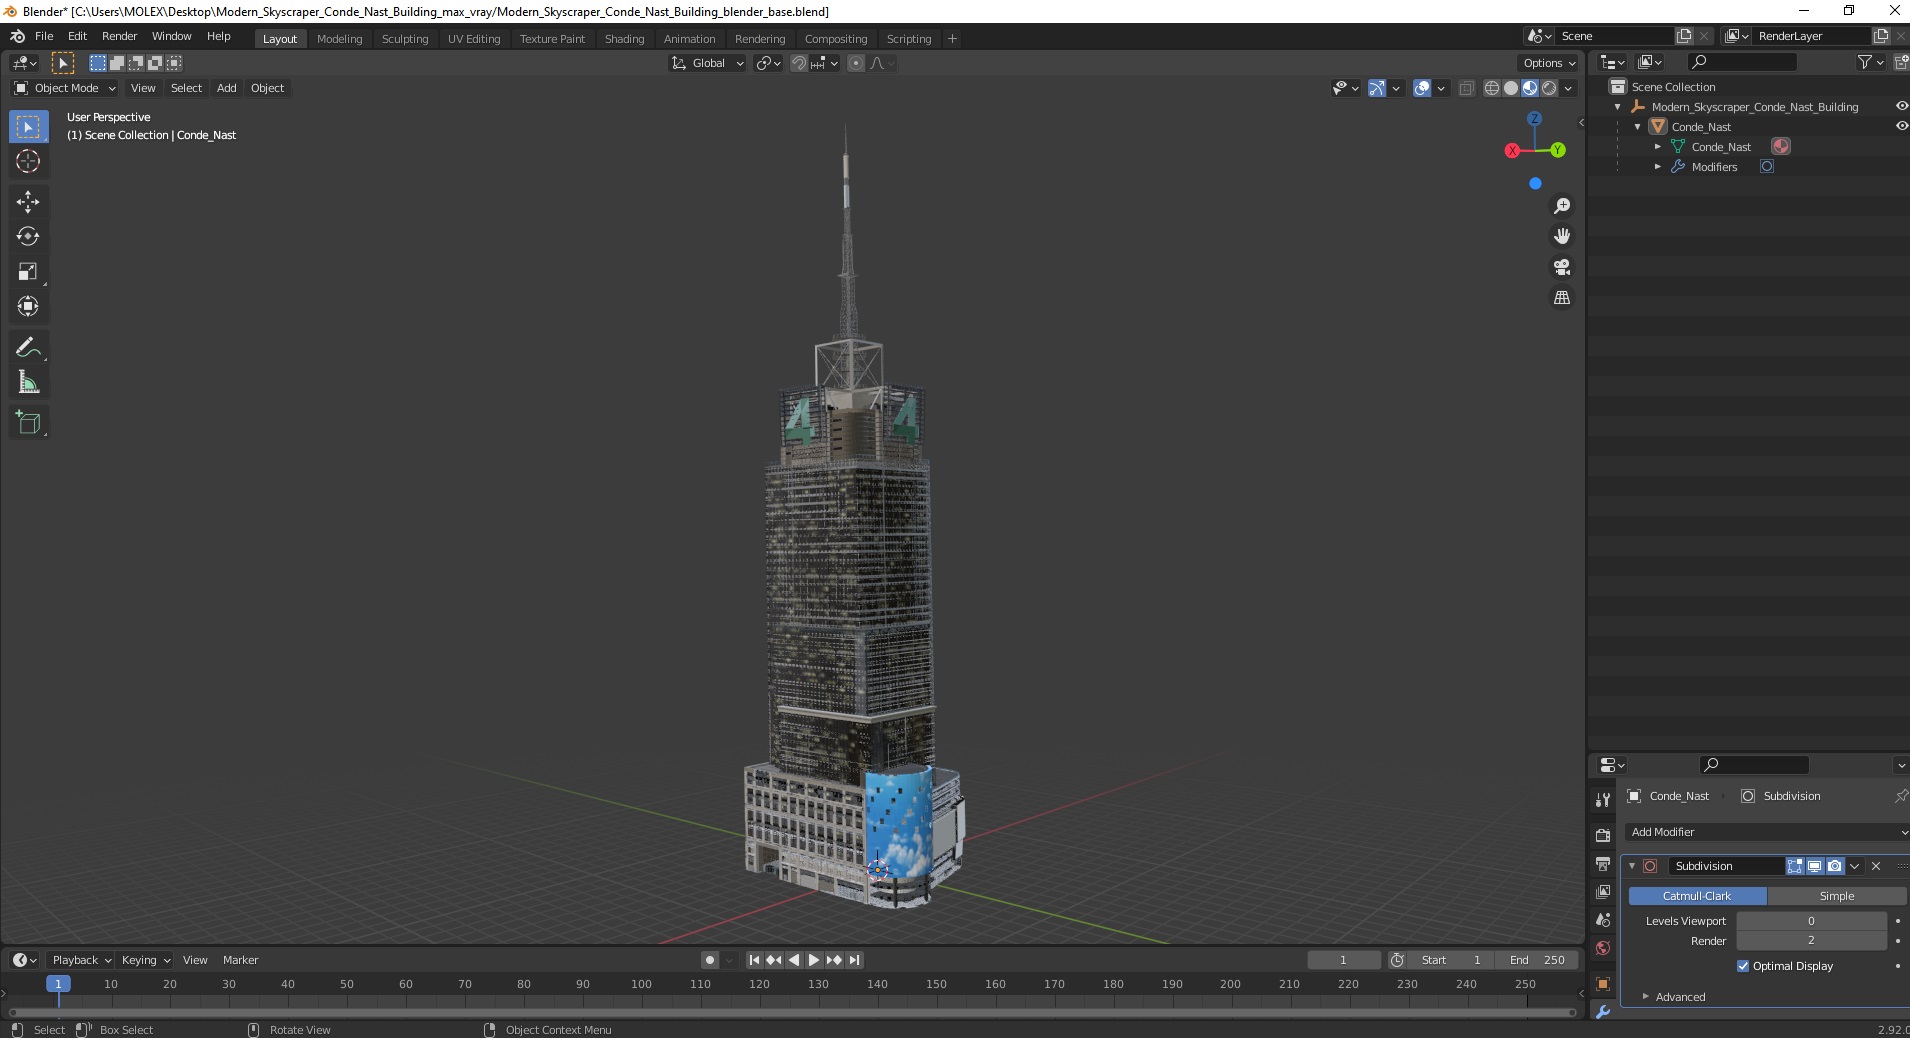The width and height of the screenshot is (1910, 1038).
Task: Switch to the UV Editing workspace tab
Action: [x=474, y=39]
